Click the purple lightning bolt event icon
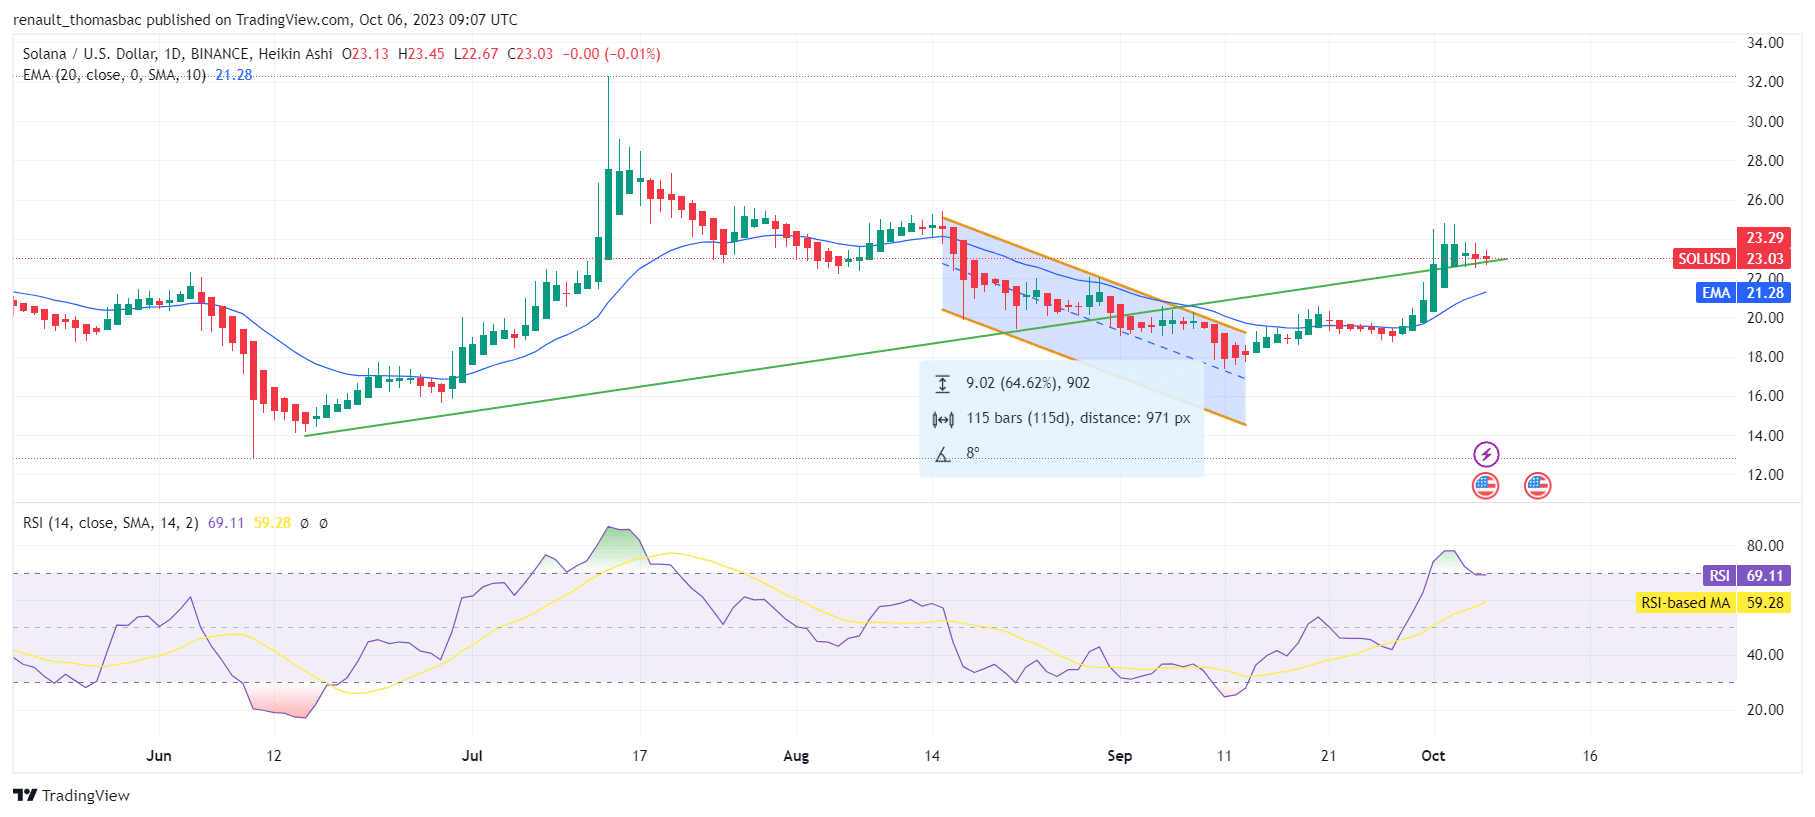The image size is (1815, 817). pyautogui.click(x=1486, y=455)
